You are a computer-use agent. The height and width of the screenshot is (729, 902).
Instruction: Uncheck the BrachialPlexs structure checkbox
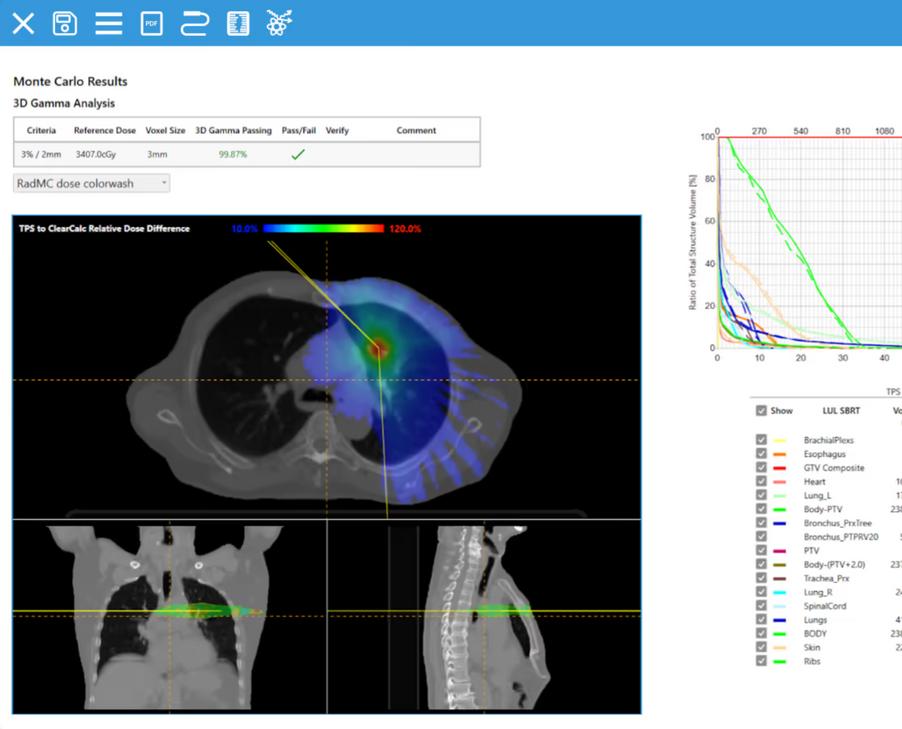(761, 440)
